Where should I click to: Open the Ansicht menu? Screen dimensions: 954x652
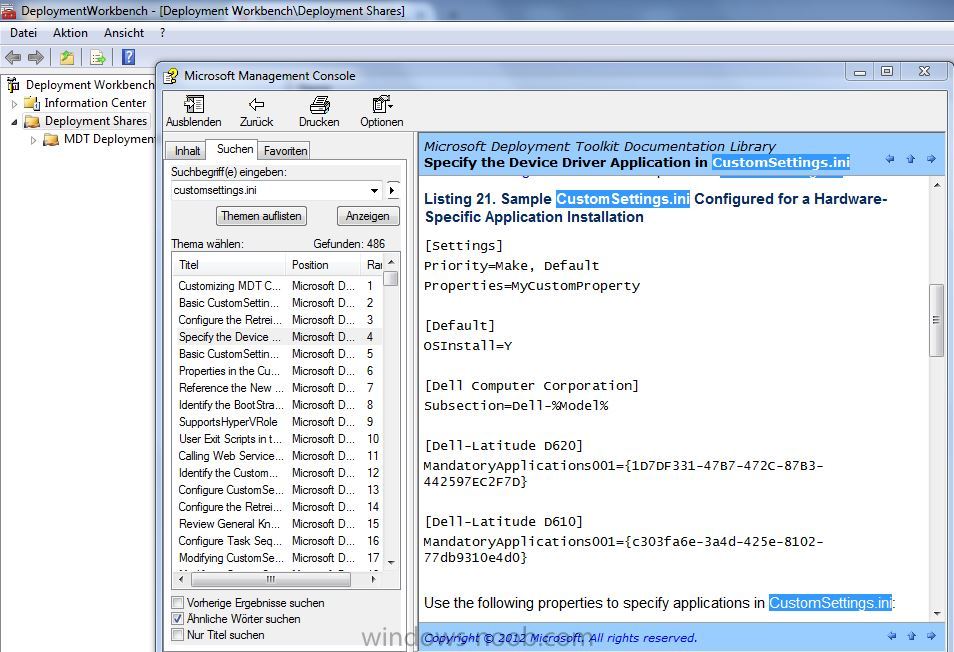pyautogui.click(x=124, y=33)
